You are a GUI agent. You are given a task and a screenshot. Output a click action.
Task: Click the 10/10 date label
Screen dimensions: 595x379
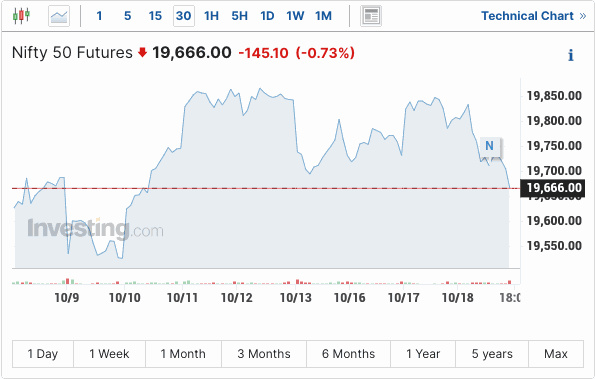[124, 297]
